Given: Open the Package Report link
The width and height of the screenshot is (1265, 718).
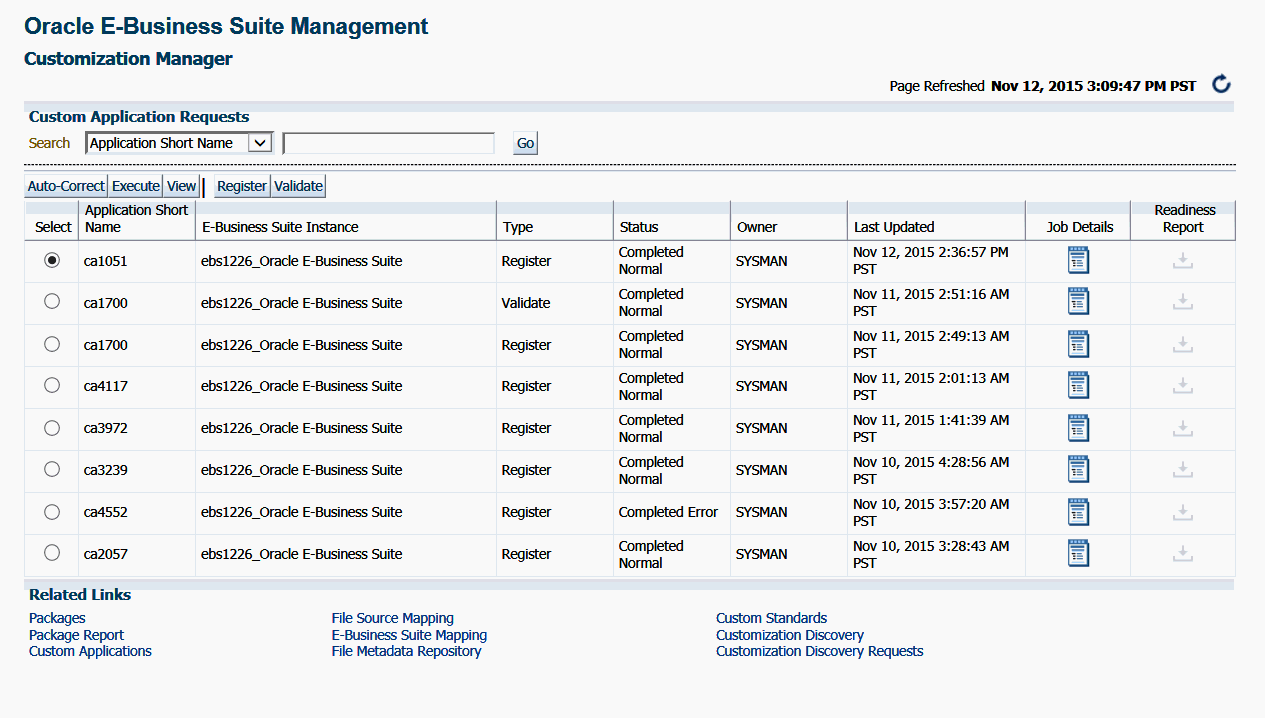Looking at the screenshot, I should [77, 635].
